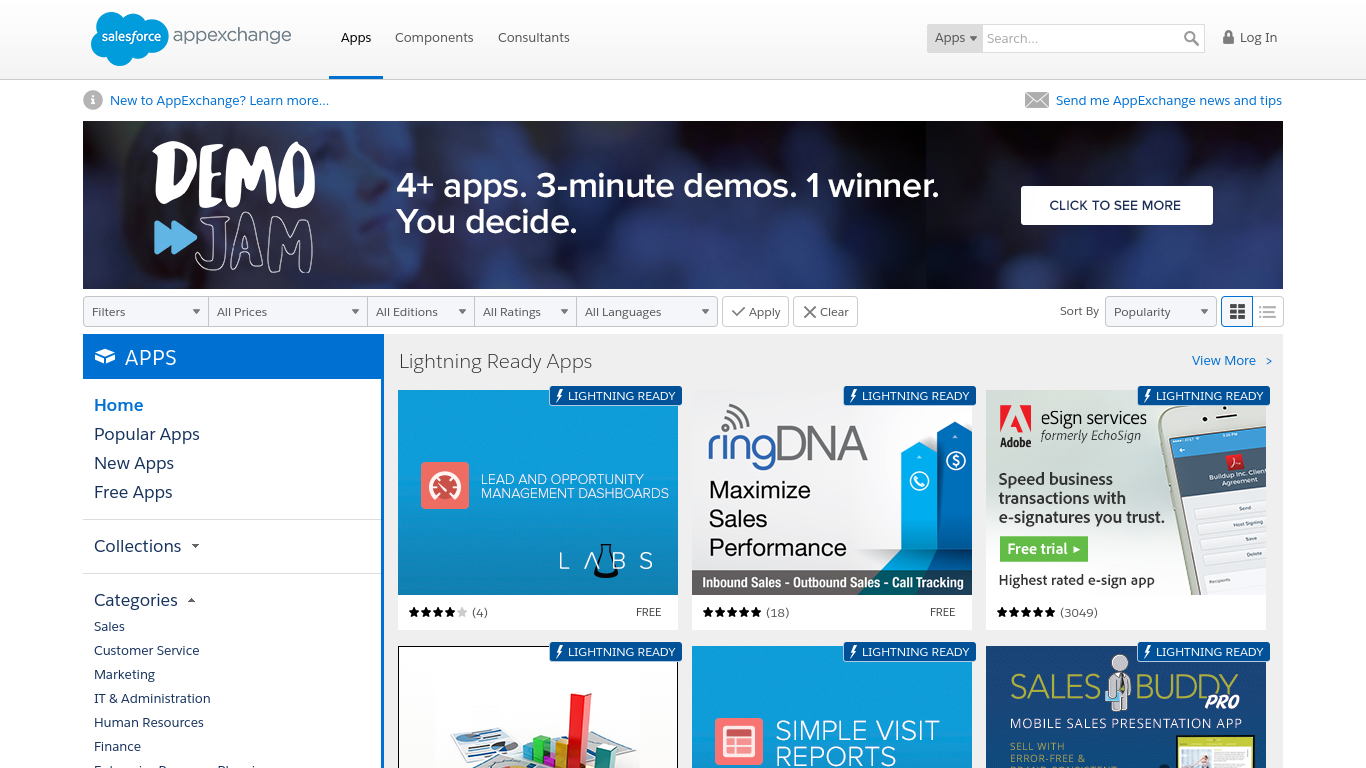This screenshot has height=768, width=1366.
Task: Click the Lightning Ready badge on the eSign card
Action: 1204,396
